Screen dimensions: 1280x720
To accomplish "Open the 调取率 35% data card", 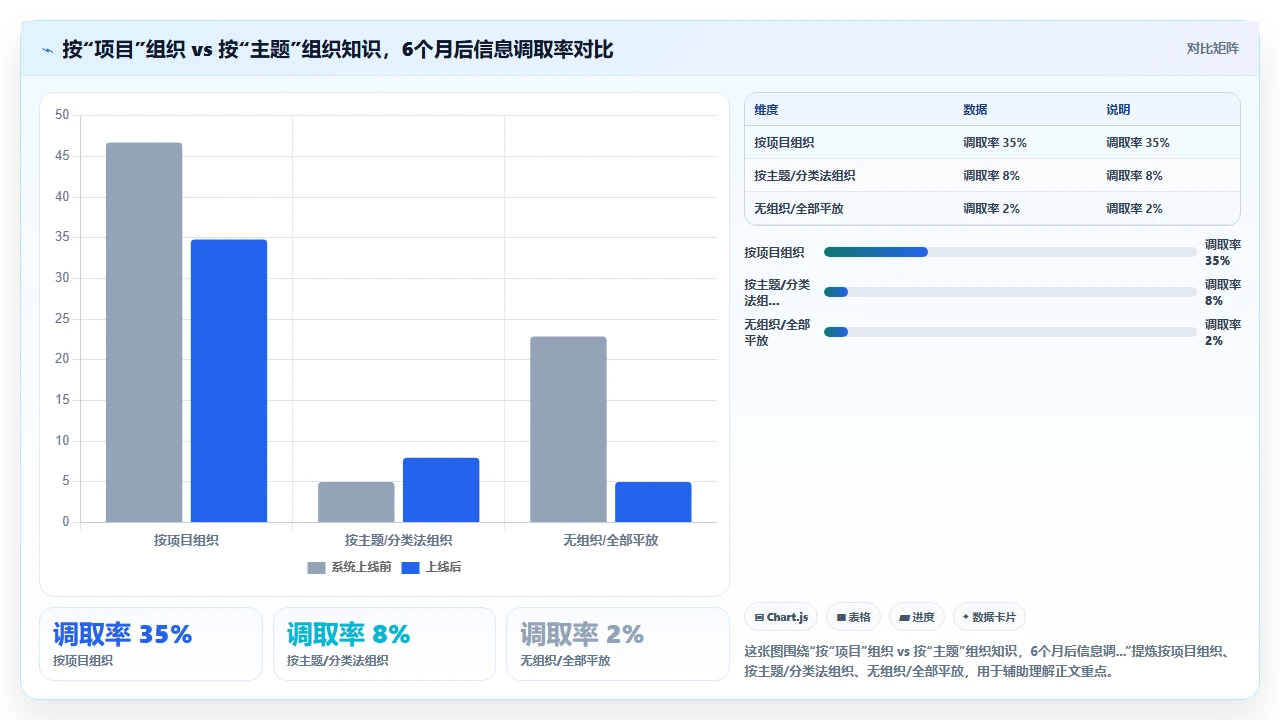I will tap(151, 644).
